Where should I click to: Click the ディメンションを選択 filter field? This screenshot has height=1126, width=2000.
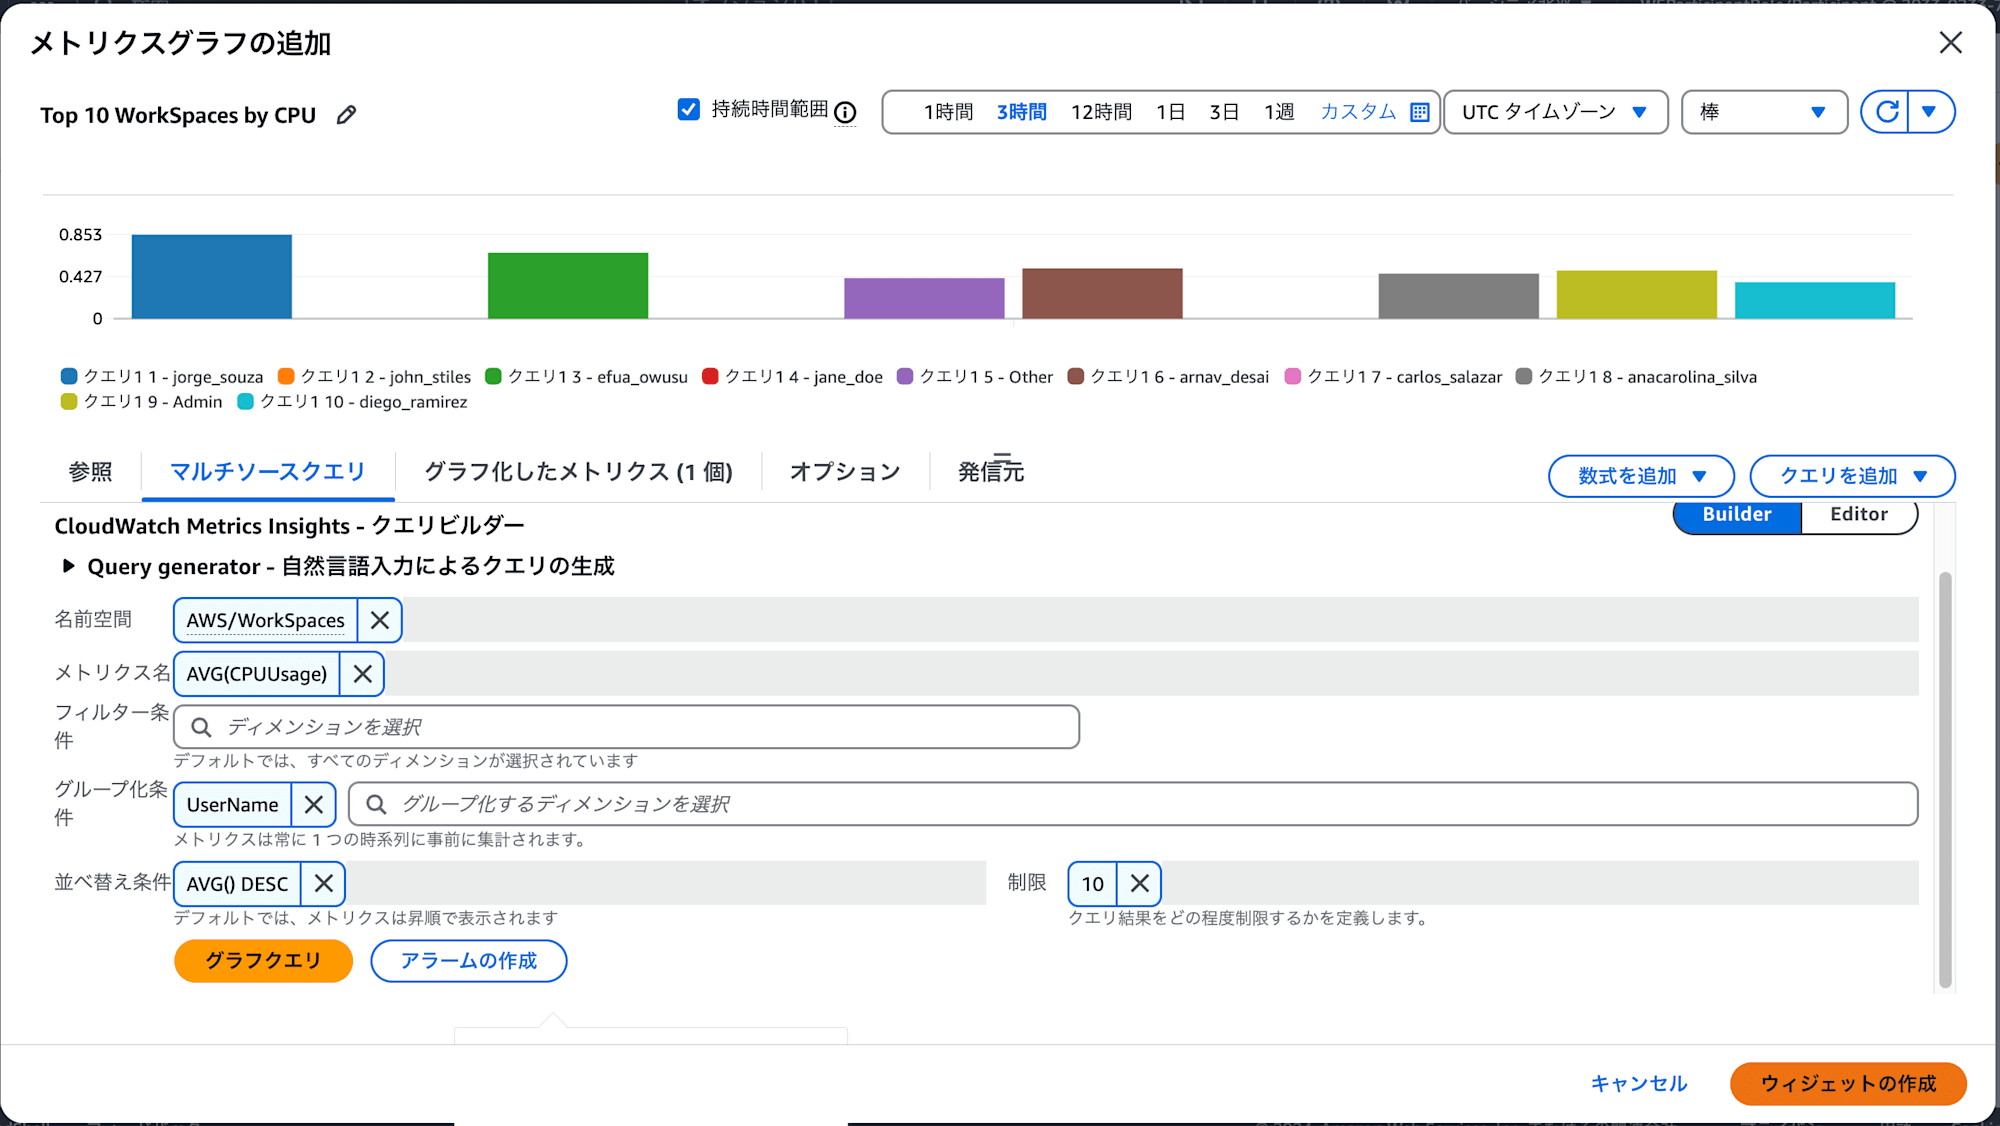point(627,727)
